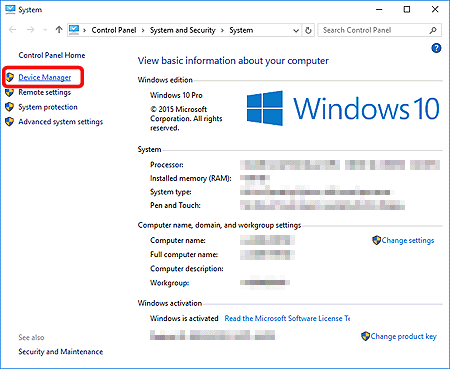Open Remote settings link
The height and width of the screenshot is (369, 450).
click(45, 92)
